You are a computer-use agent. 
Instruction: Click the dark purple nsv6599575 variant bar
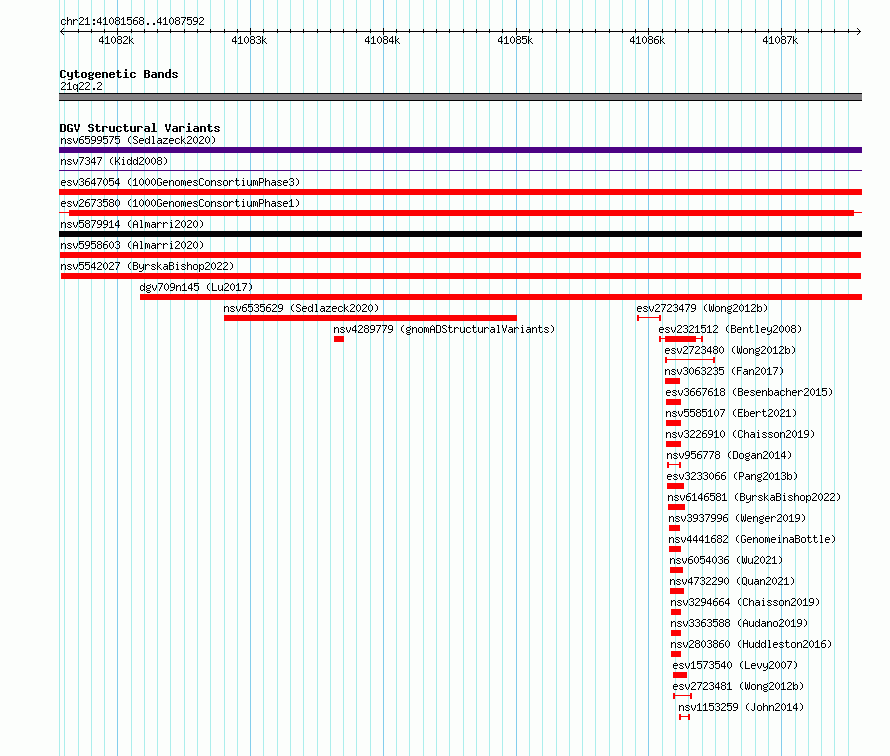tap(460, 150)
